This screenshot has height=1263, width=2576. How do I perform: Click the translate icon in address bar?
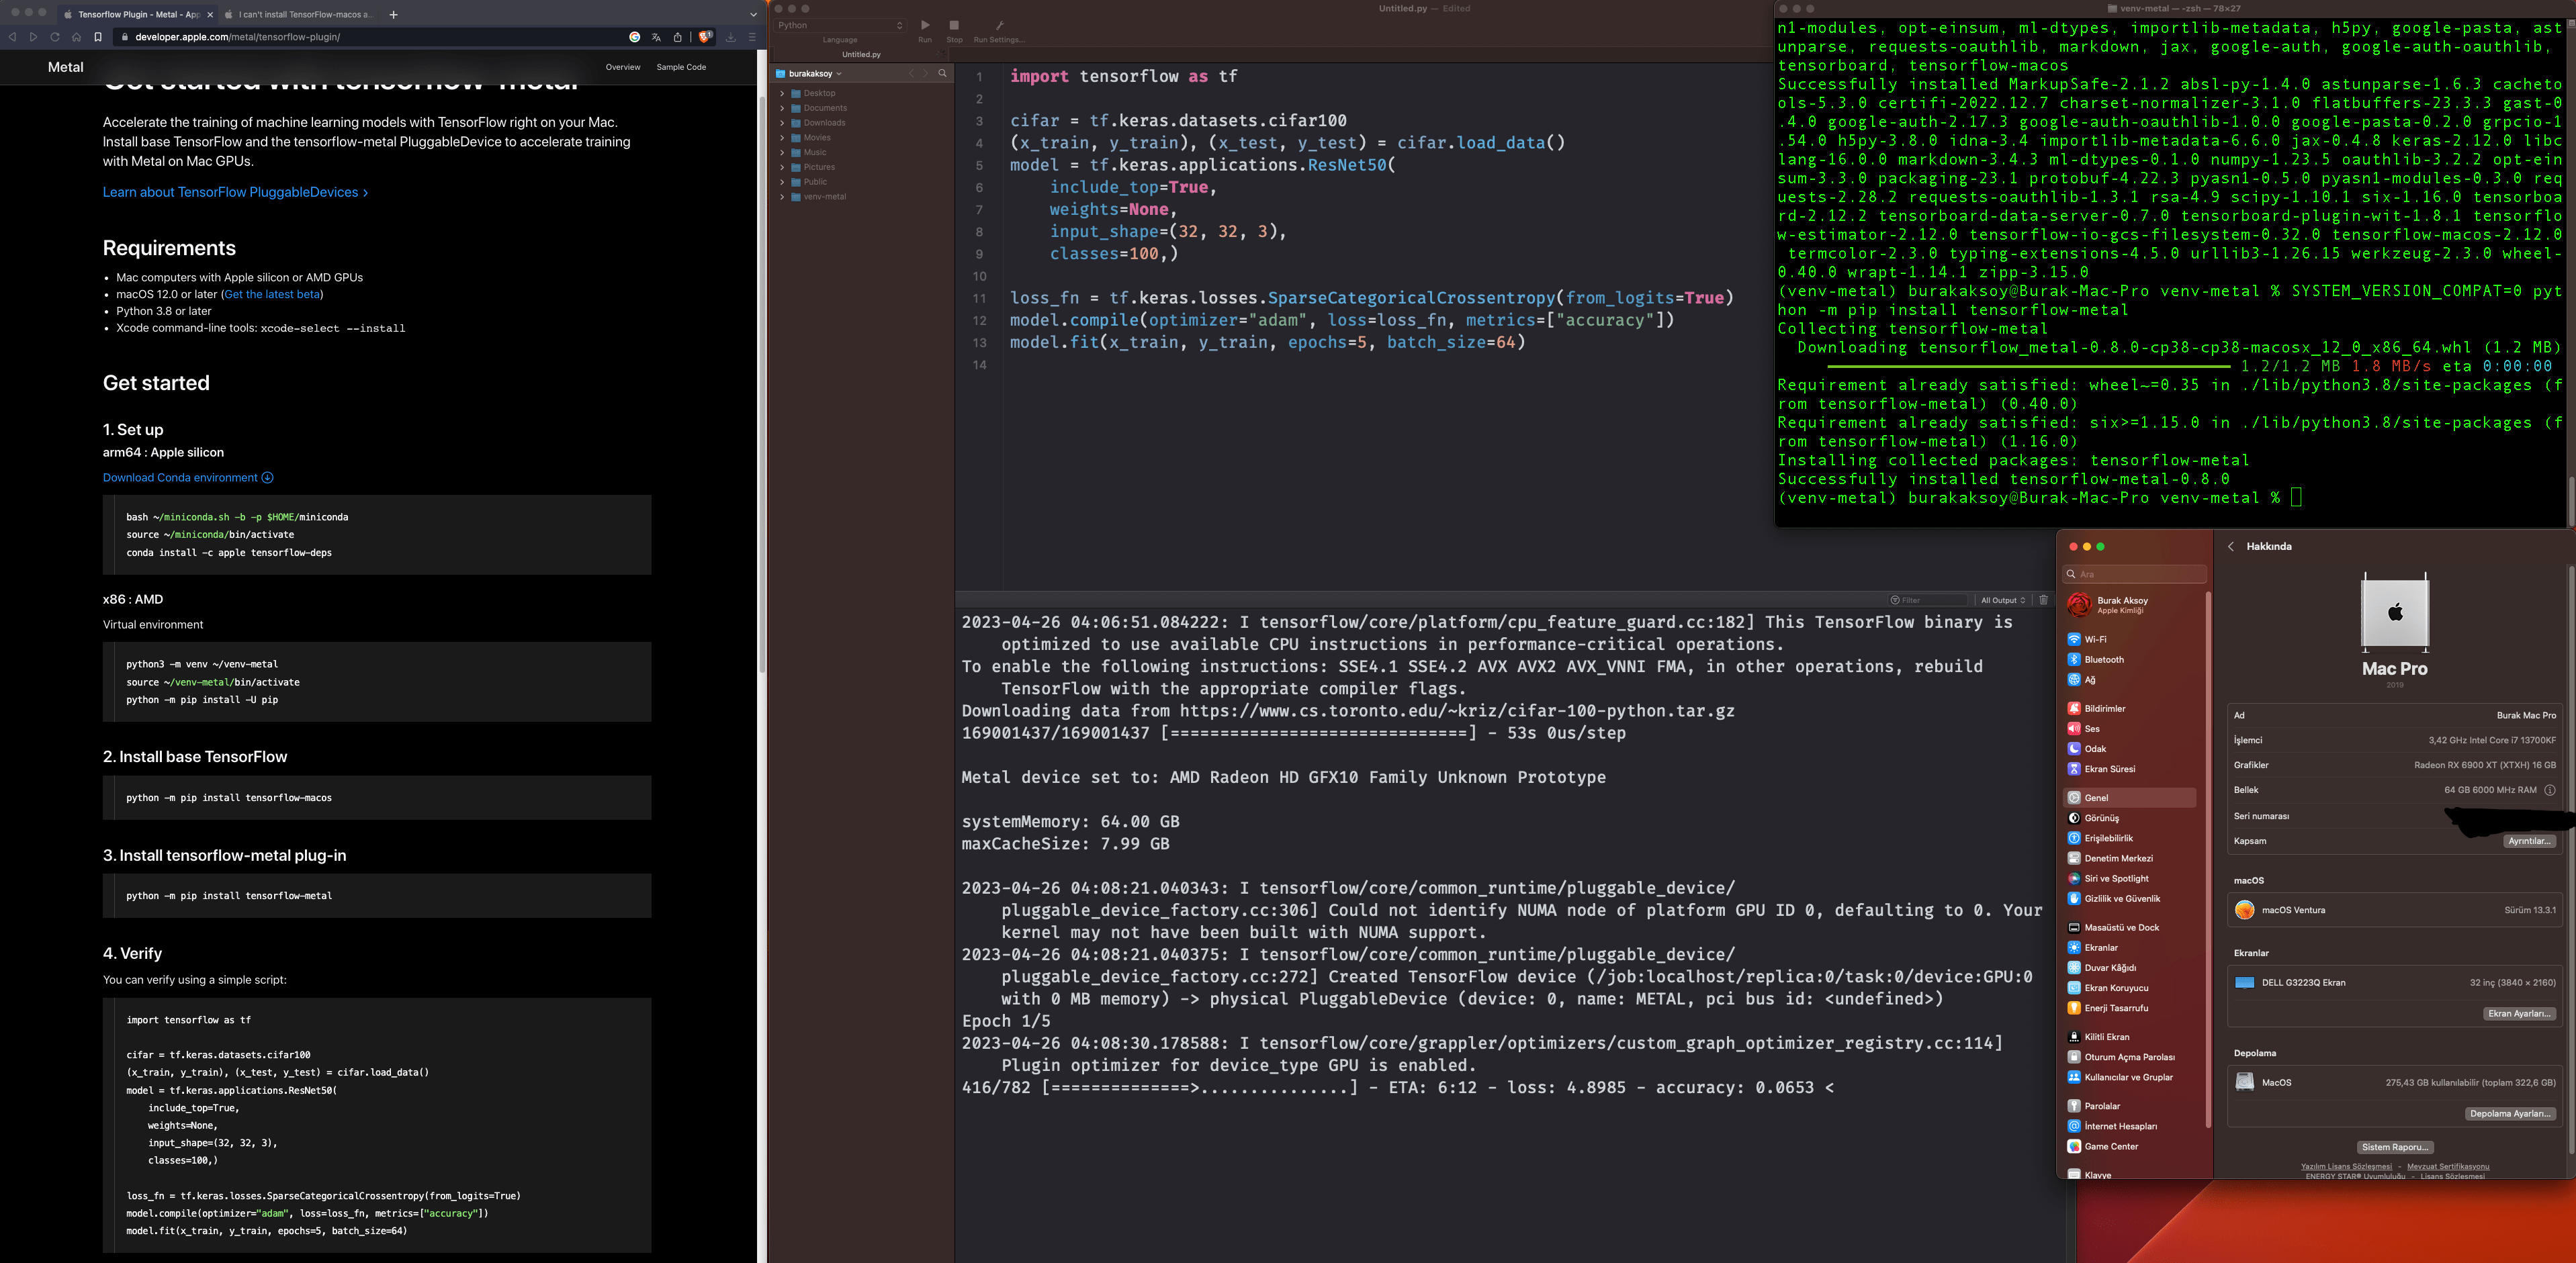point(656,37)
